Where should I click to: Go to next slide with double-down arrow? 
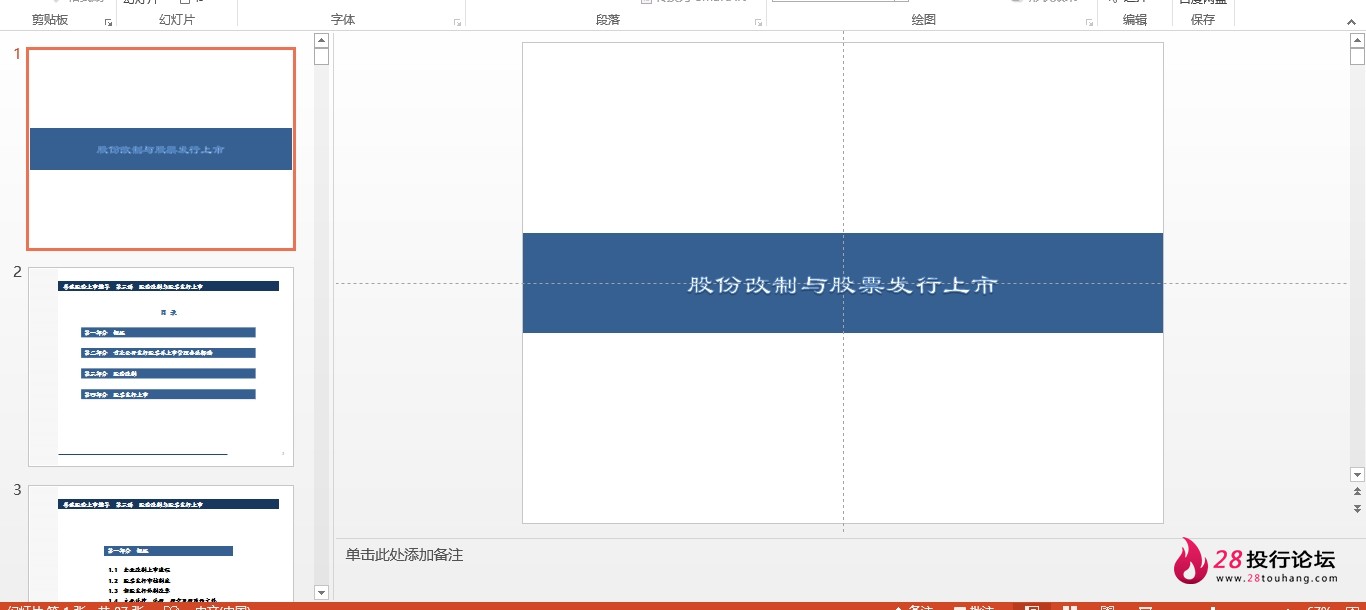coord(1357,508)
